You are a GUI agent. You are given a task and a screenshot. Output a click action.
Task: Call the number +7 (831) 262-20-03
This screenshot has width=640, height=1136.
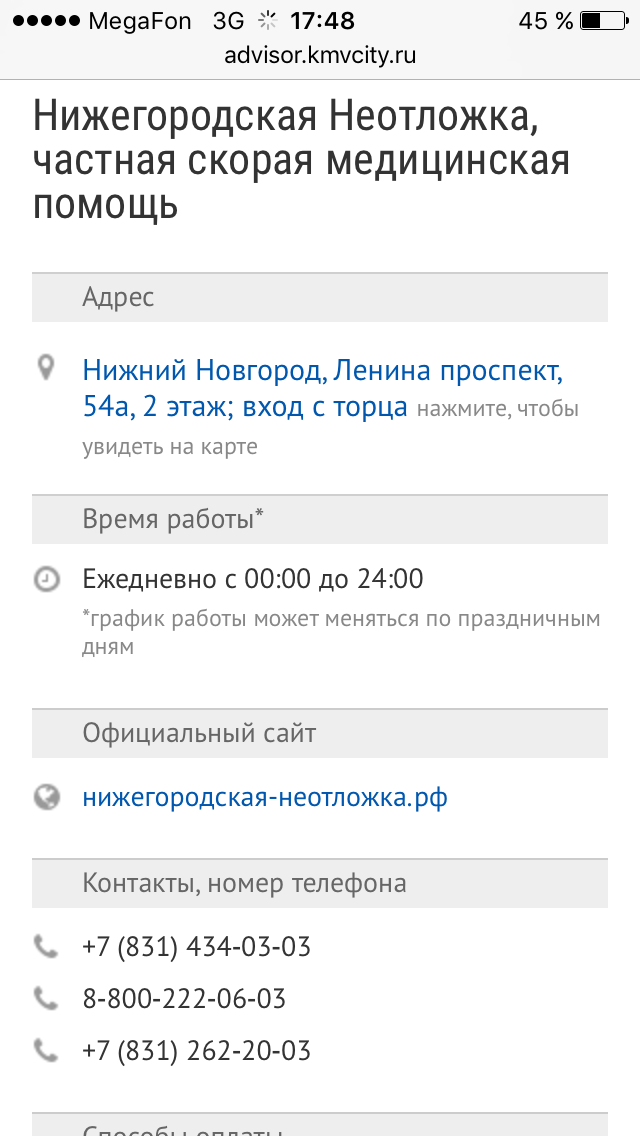tap(196, 1051)
